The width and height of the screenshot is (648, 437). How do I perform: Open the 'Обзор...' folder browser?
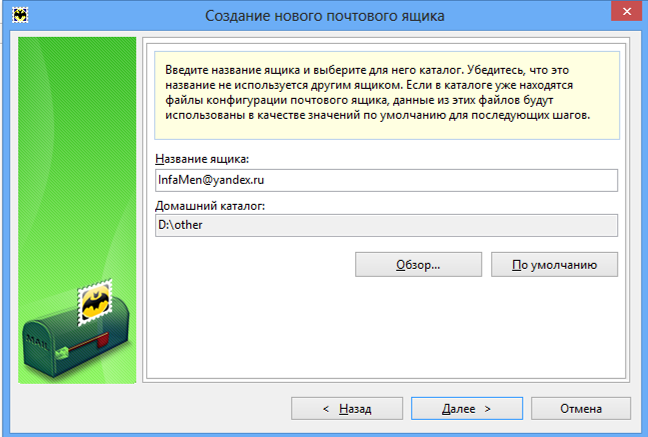tap(418, 265)
